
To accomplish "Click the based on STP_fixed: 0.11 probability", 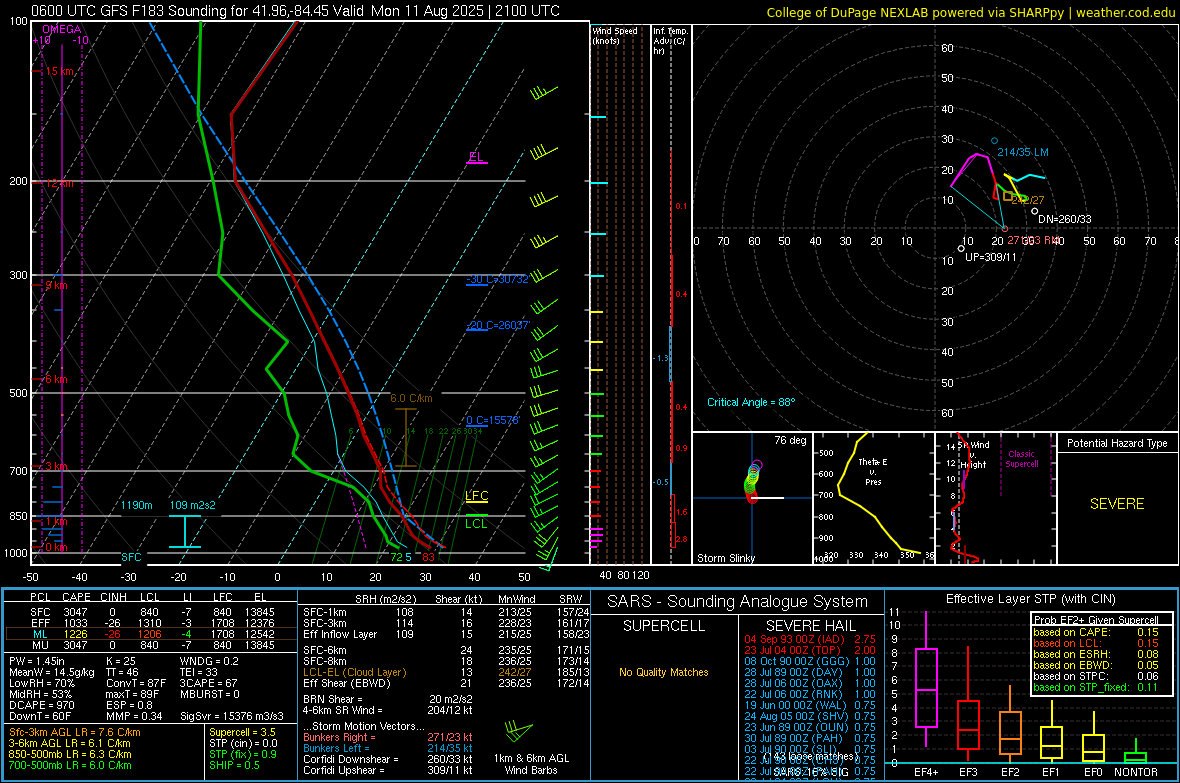I will (x=1096, y=687).
